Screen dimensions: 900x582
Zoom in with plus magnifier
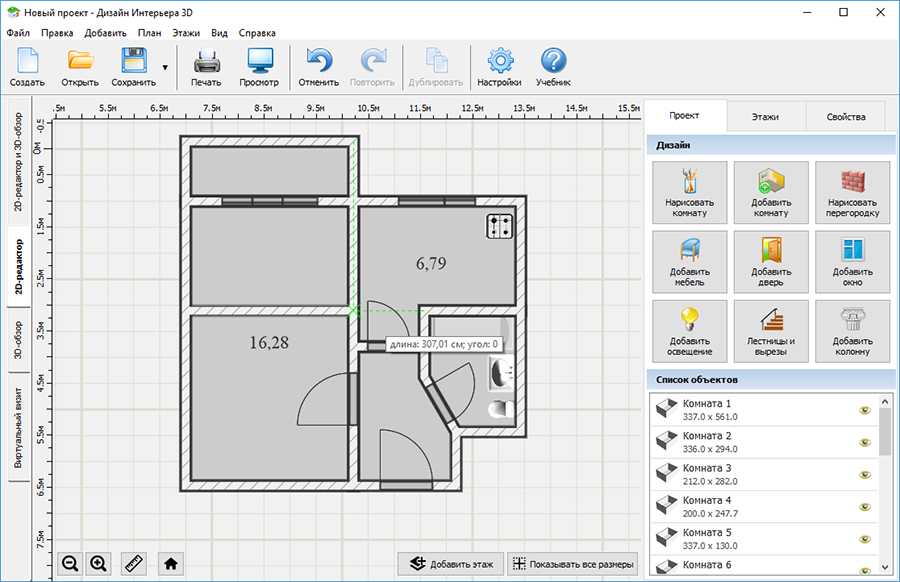coord(98,564)
